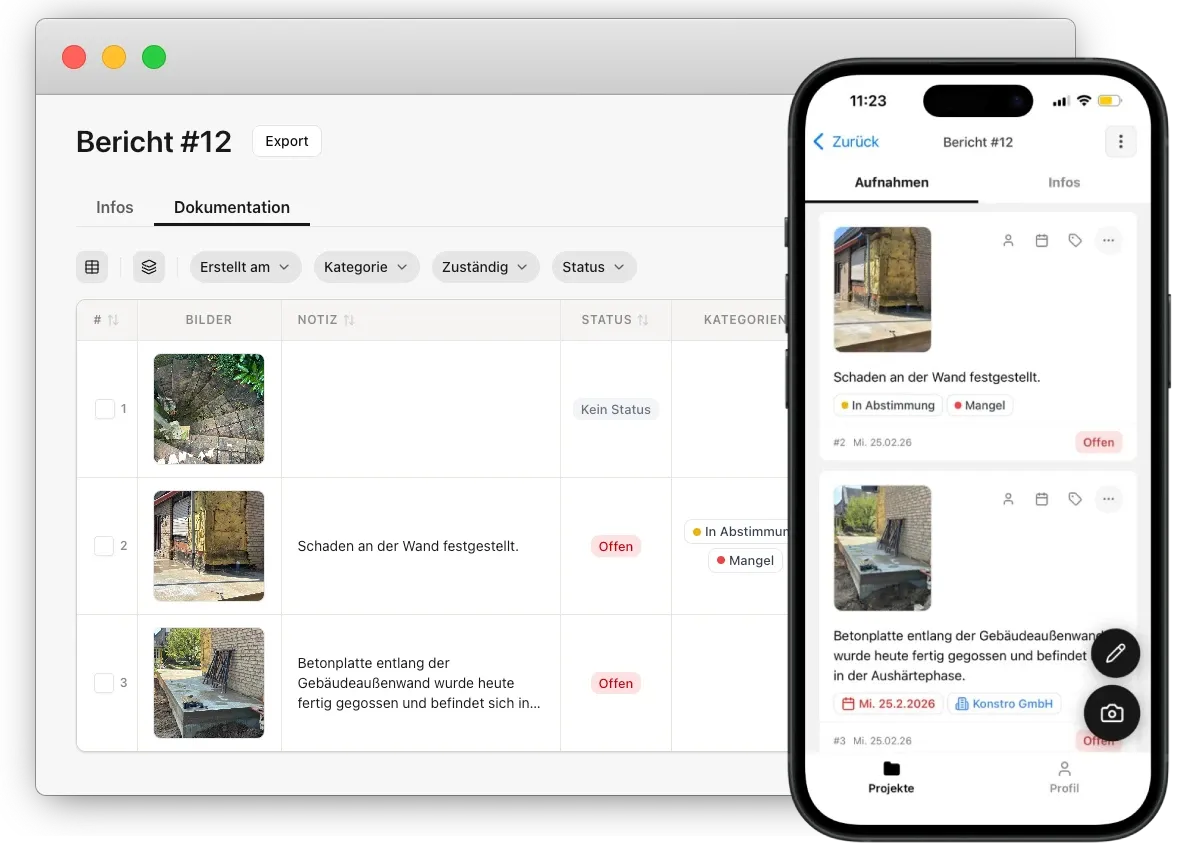Assign person on first phone card
The width and height of the screenshot is (1195, 846).
tap(1008, 241)
